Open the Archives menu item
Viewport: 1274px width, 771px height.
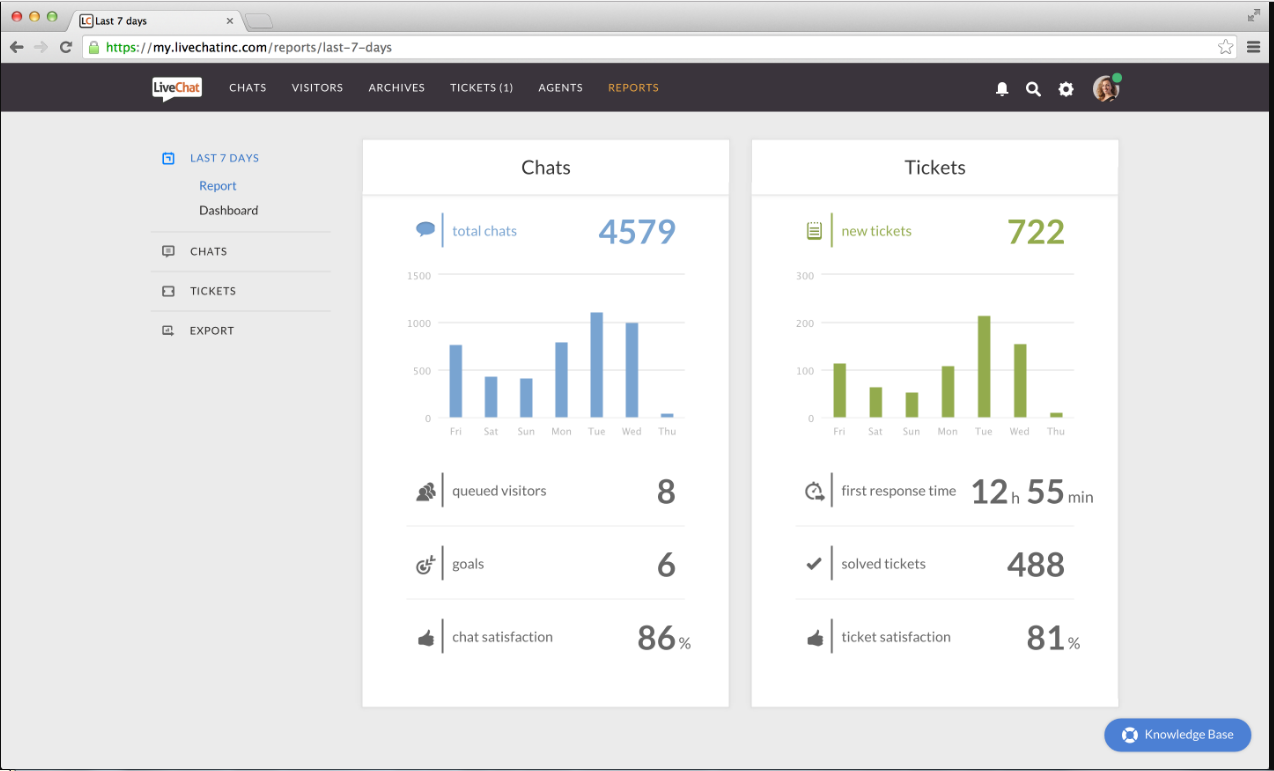tap(396, 88)
